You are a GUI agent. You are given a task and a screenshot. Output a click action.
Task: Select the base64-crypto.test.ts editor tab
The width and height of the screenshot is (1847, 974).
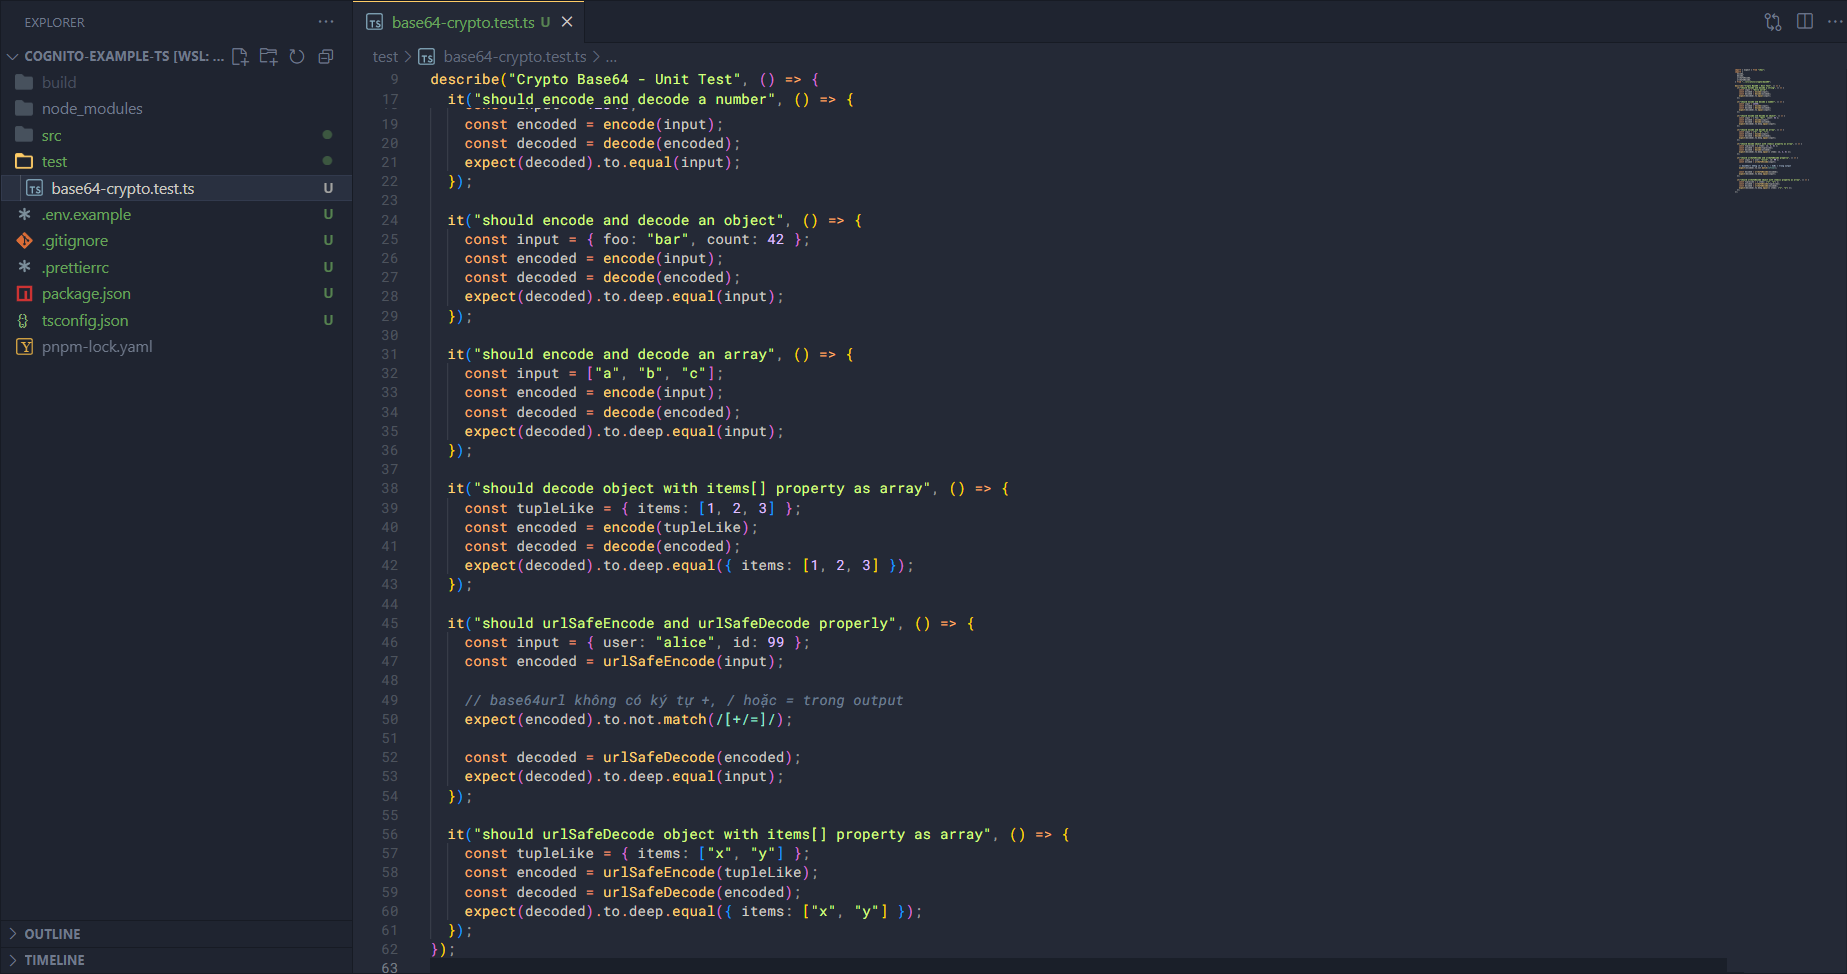click(x=462, y=22)
